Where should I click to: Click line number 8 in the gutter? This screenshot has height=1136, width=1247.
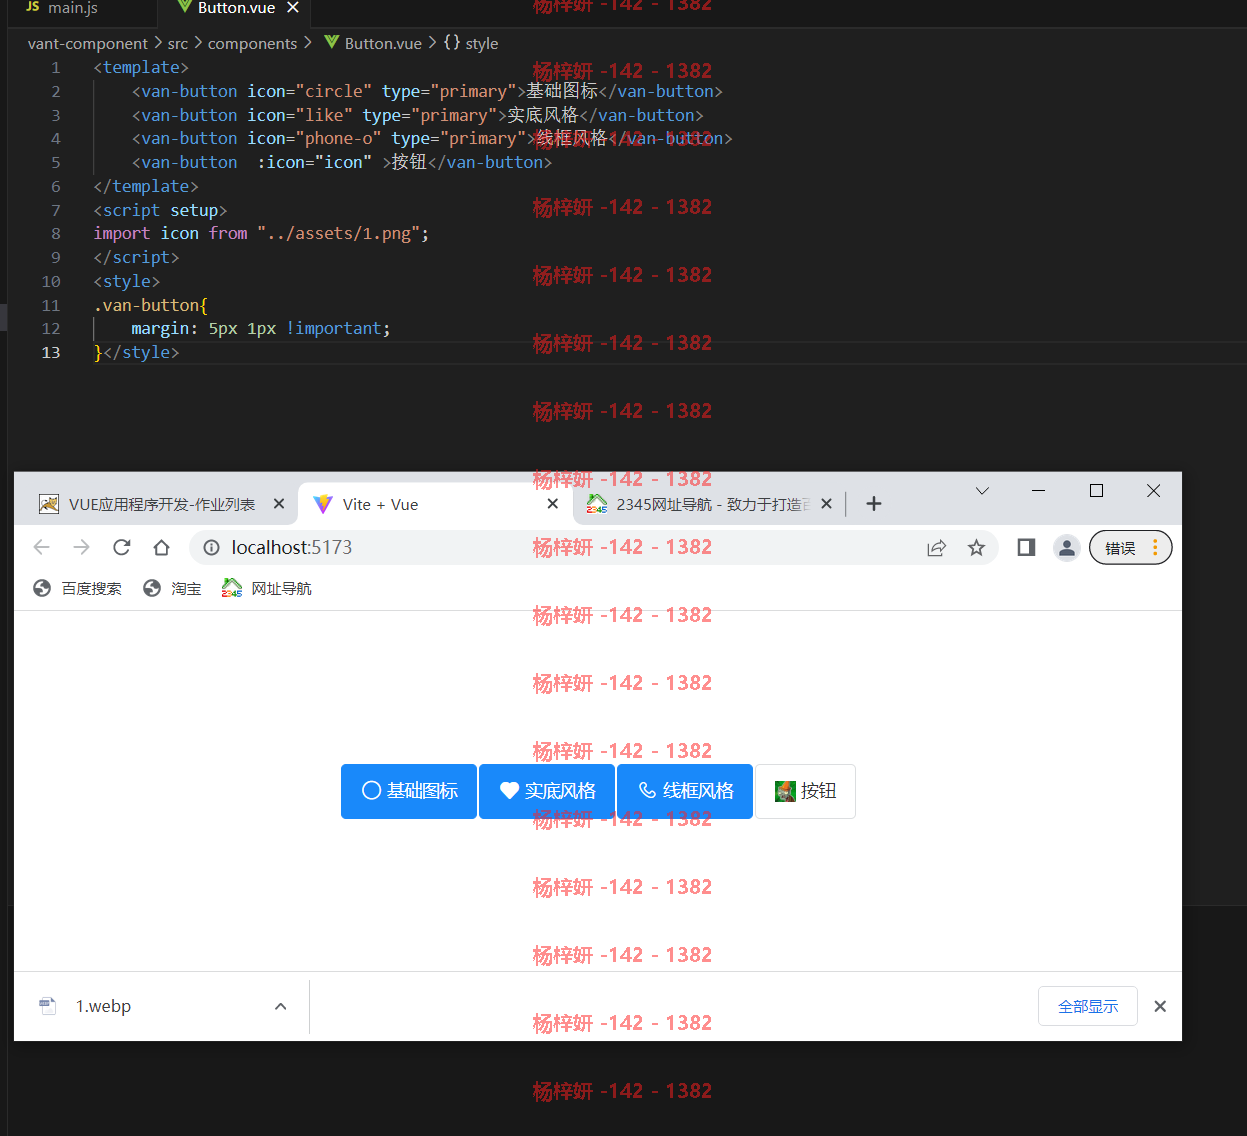click(56, 234)
